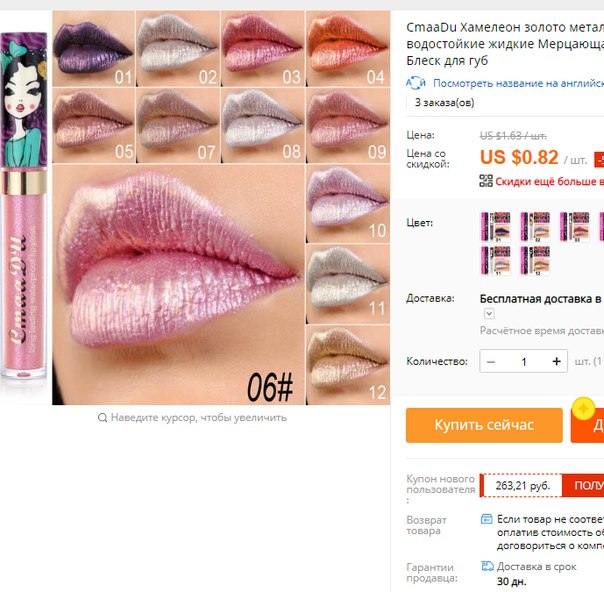Choose color option 03 rose
Screen dimensions: 604x592
tap(574, 227)
